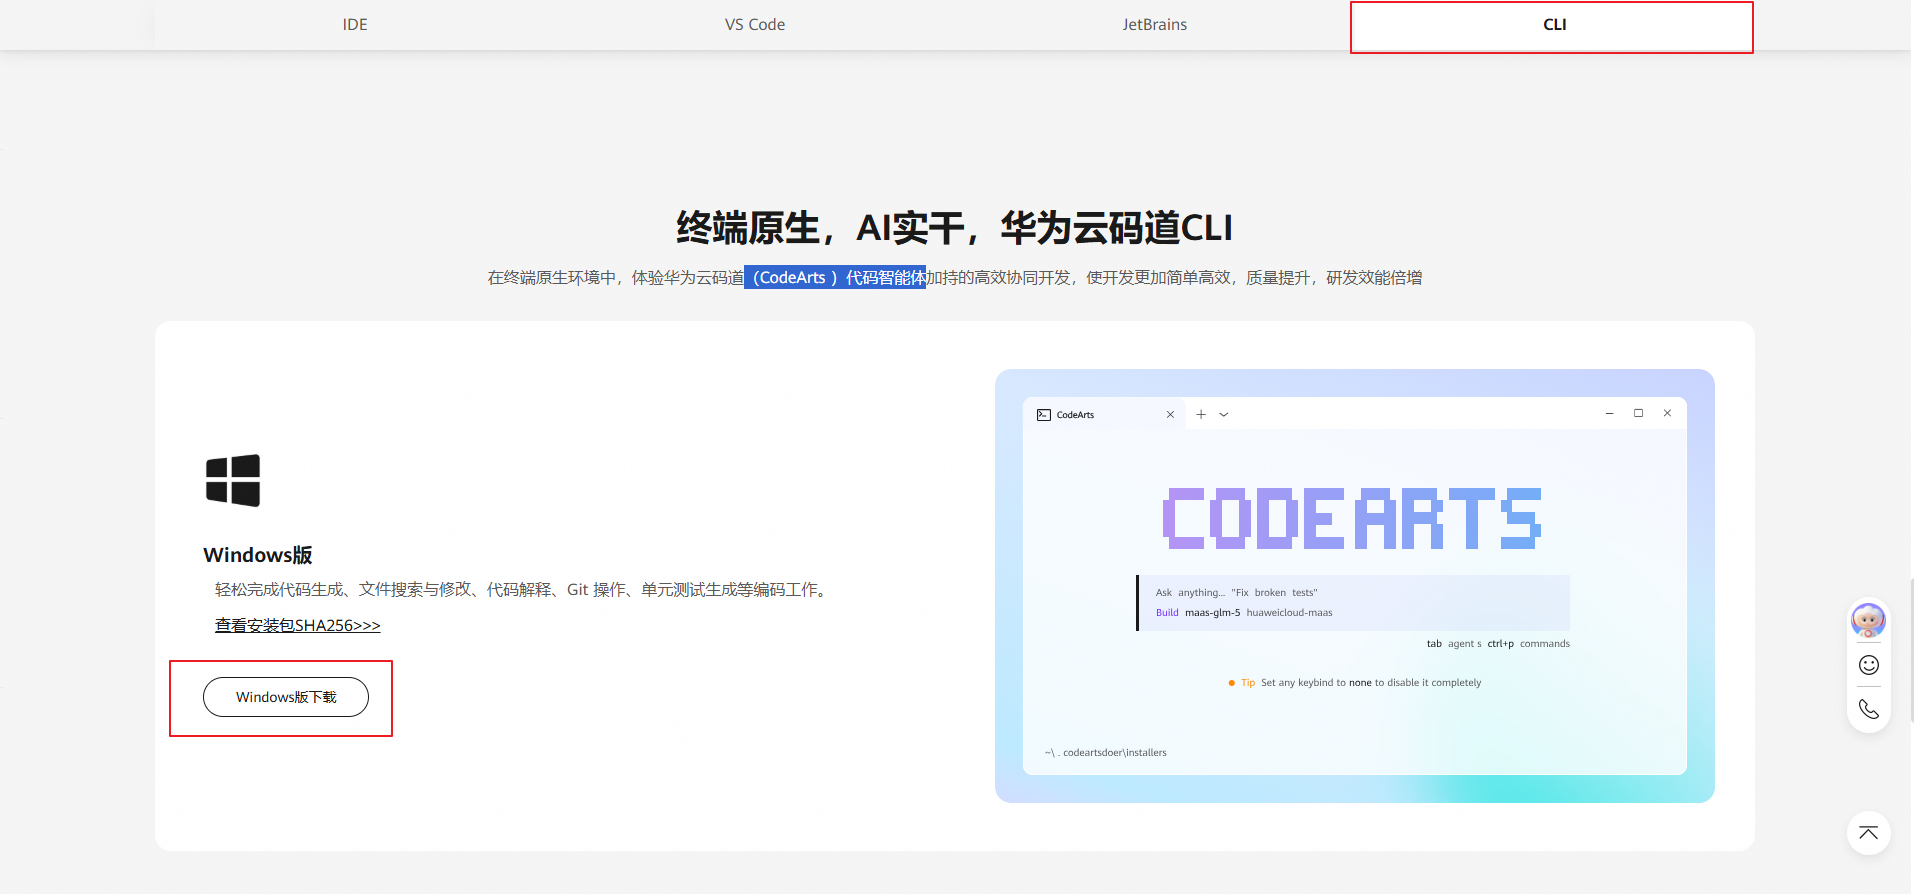Image resolution: width=1914 pixels, height=894 pixels.
Task: Click the Windows版下载 download button
Action: tap(286, 697)
